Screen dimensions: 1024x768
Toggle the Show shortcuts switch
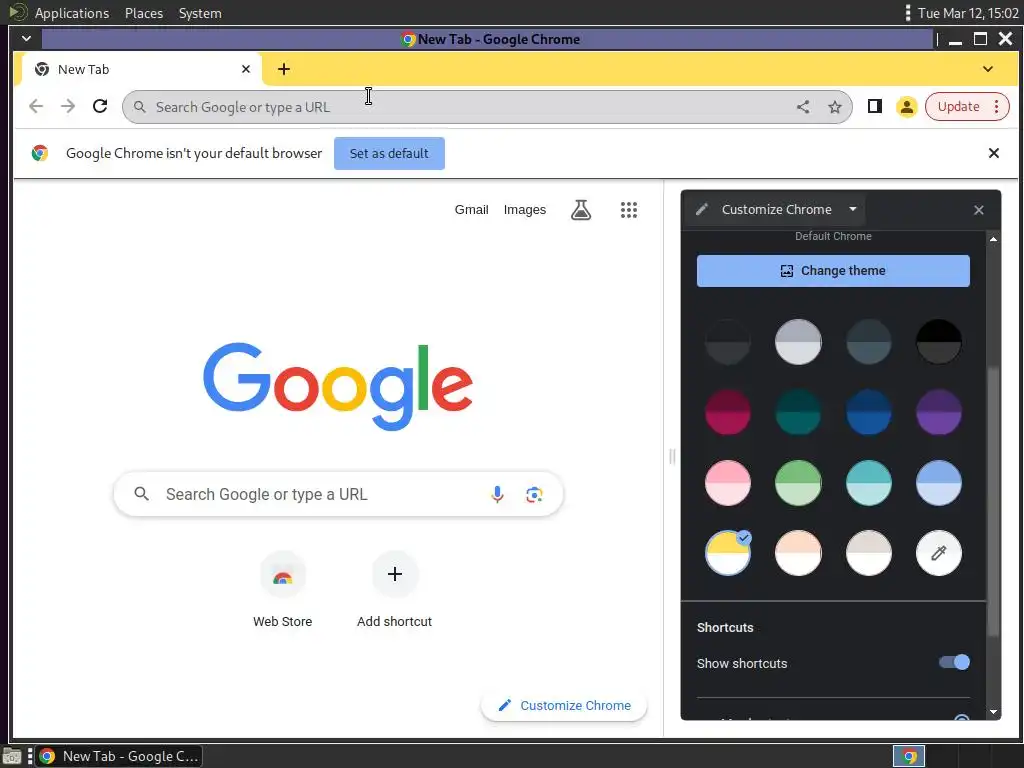[954, 662]
